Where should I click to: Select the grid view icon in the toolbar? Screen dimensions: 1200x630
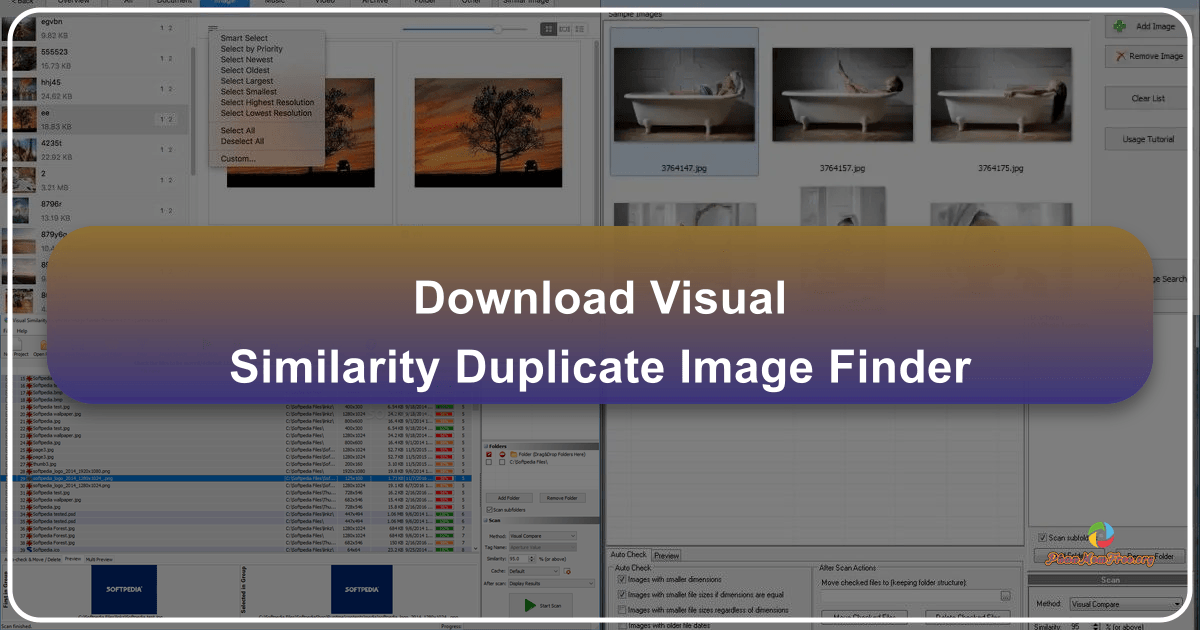549,29
